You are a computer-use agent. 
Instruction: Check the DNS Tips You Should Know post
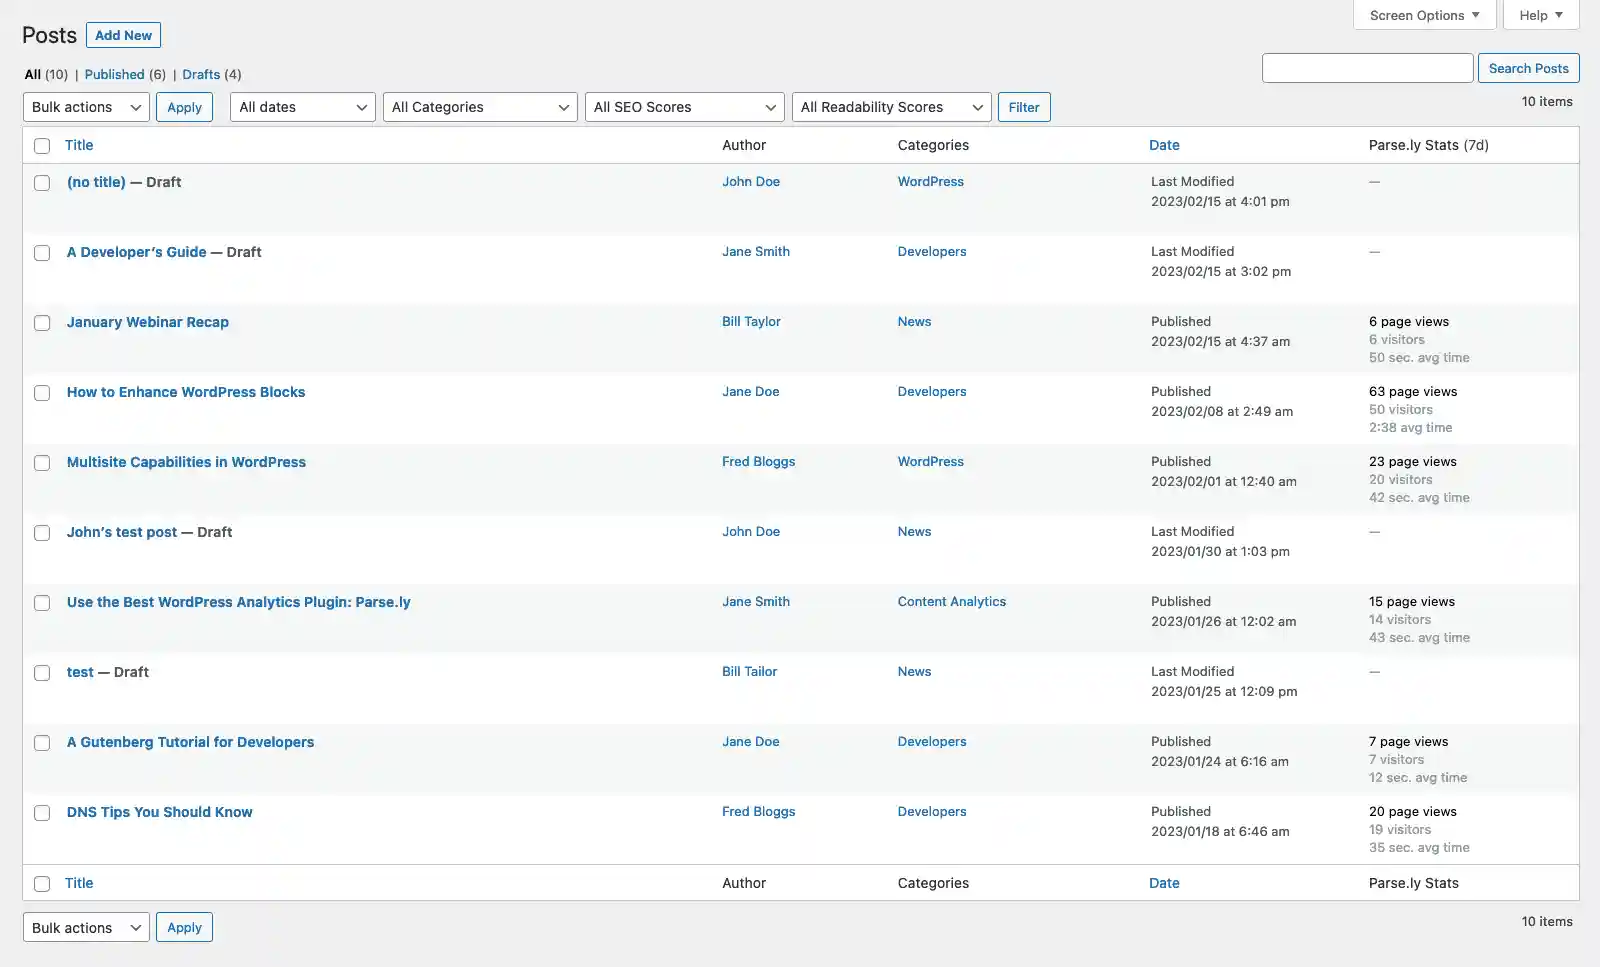coord(41,813)
